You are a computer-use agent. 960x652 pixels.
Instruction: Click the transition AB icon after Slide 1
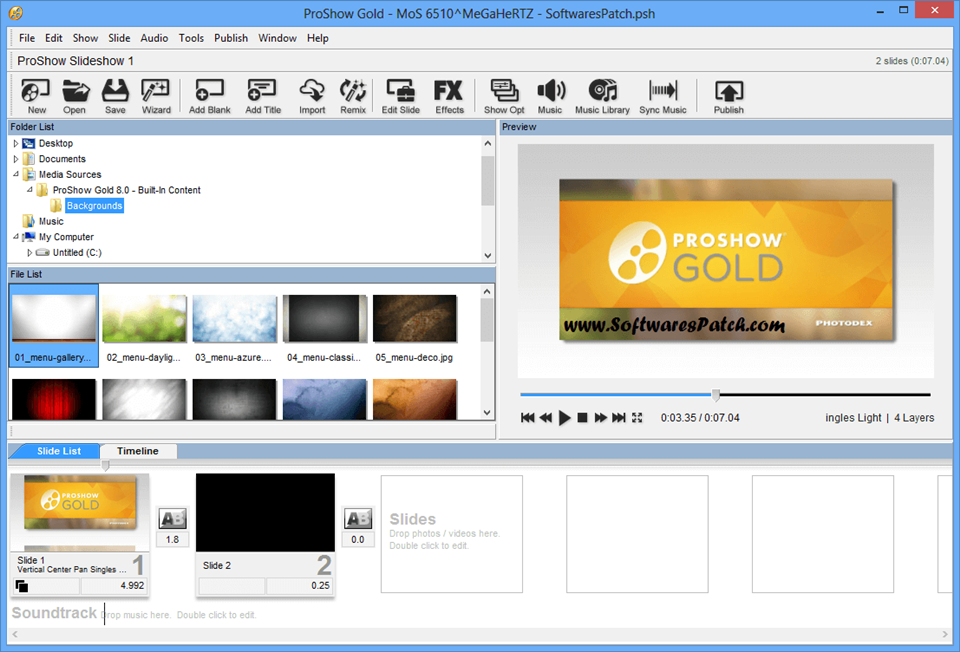pyautogui.click(x=172, y=519)
